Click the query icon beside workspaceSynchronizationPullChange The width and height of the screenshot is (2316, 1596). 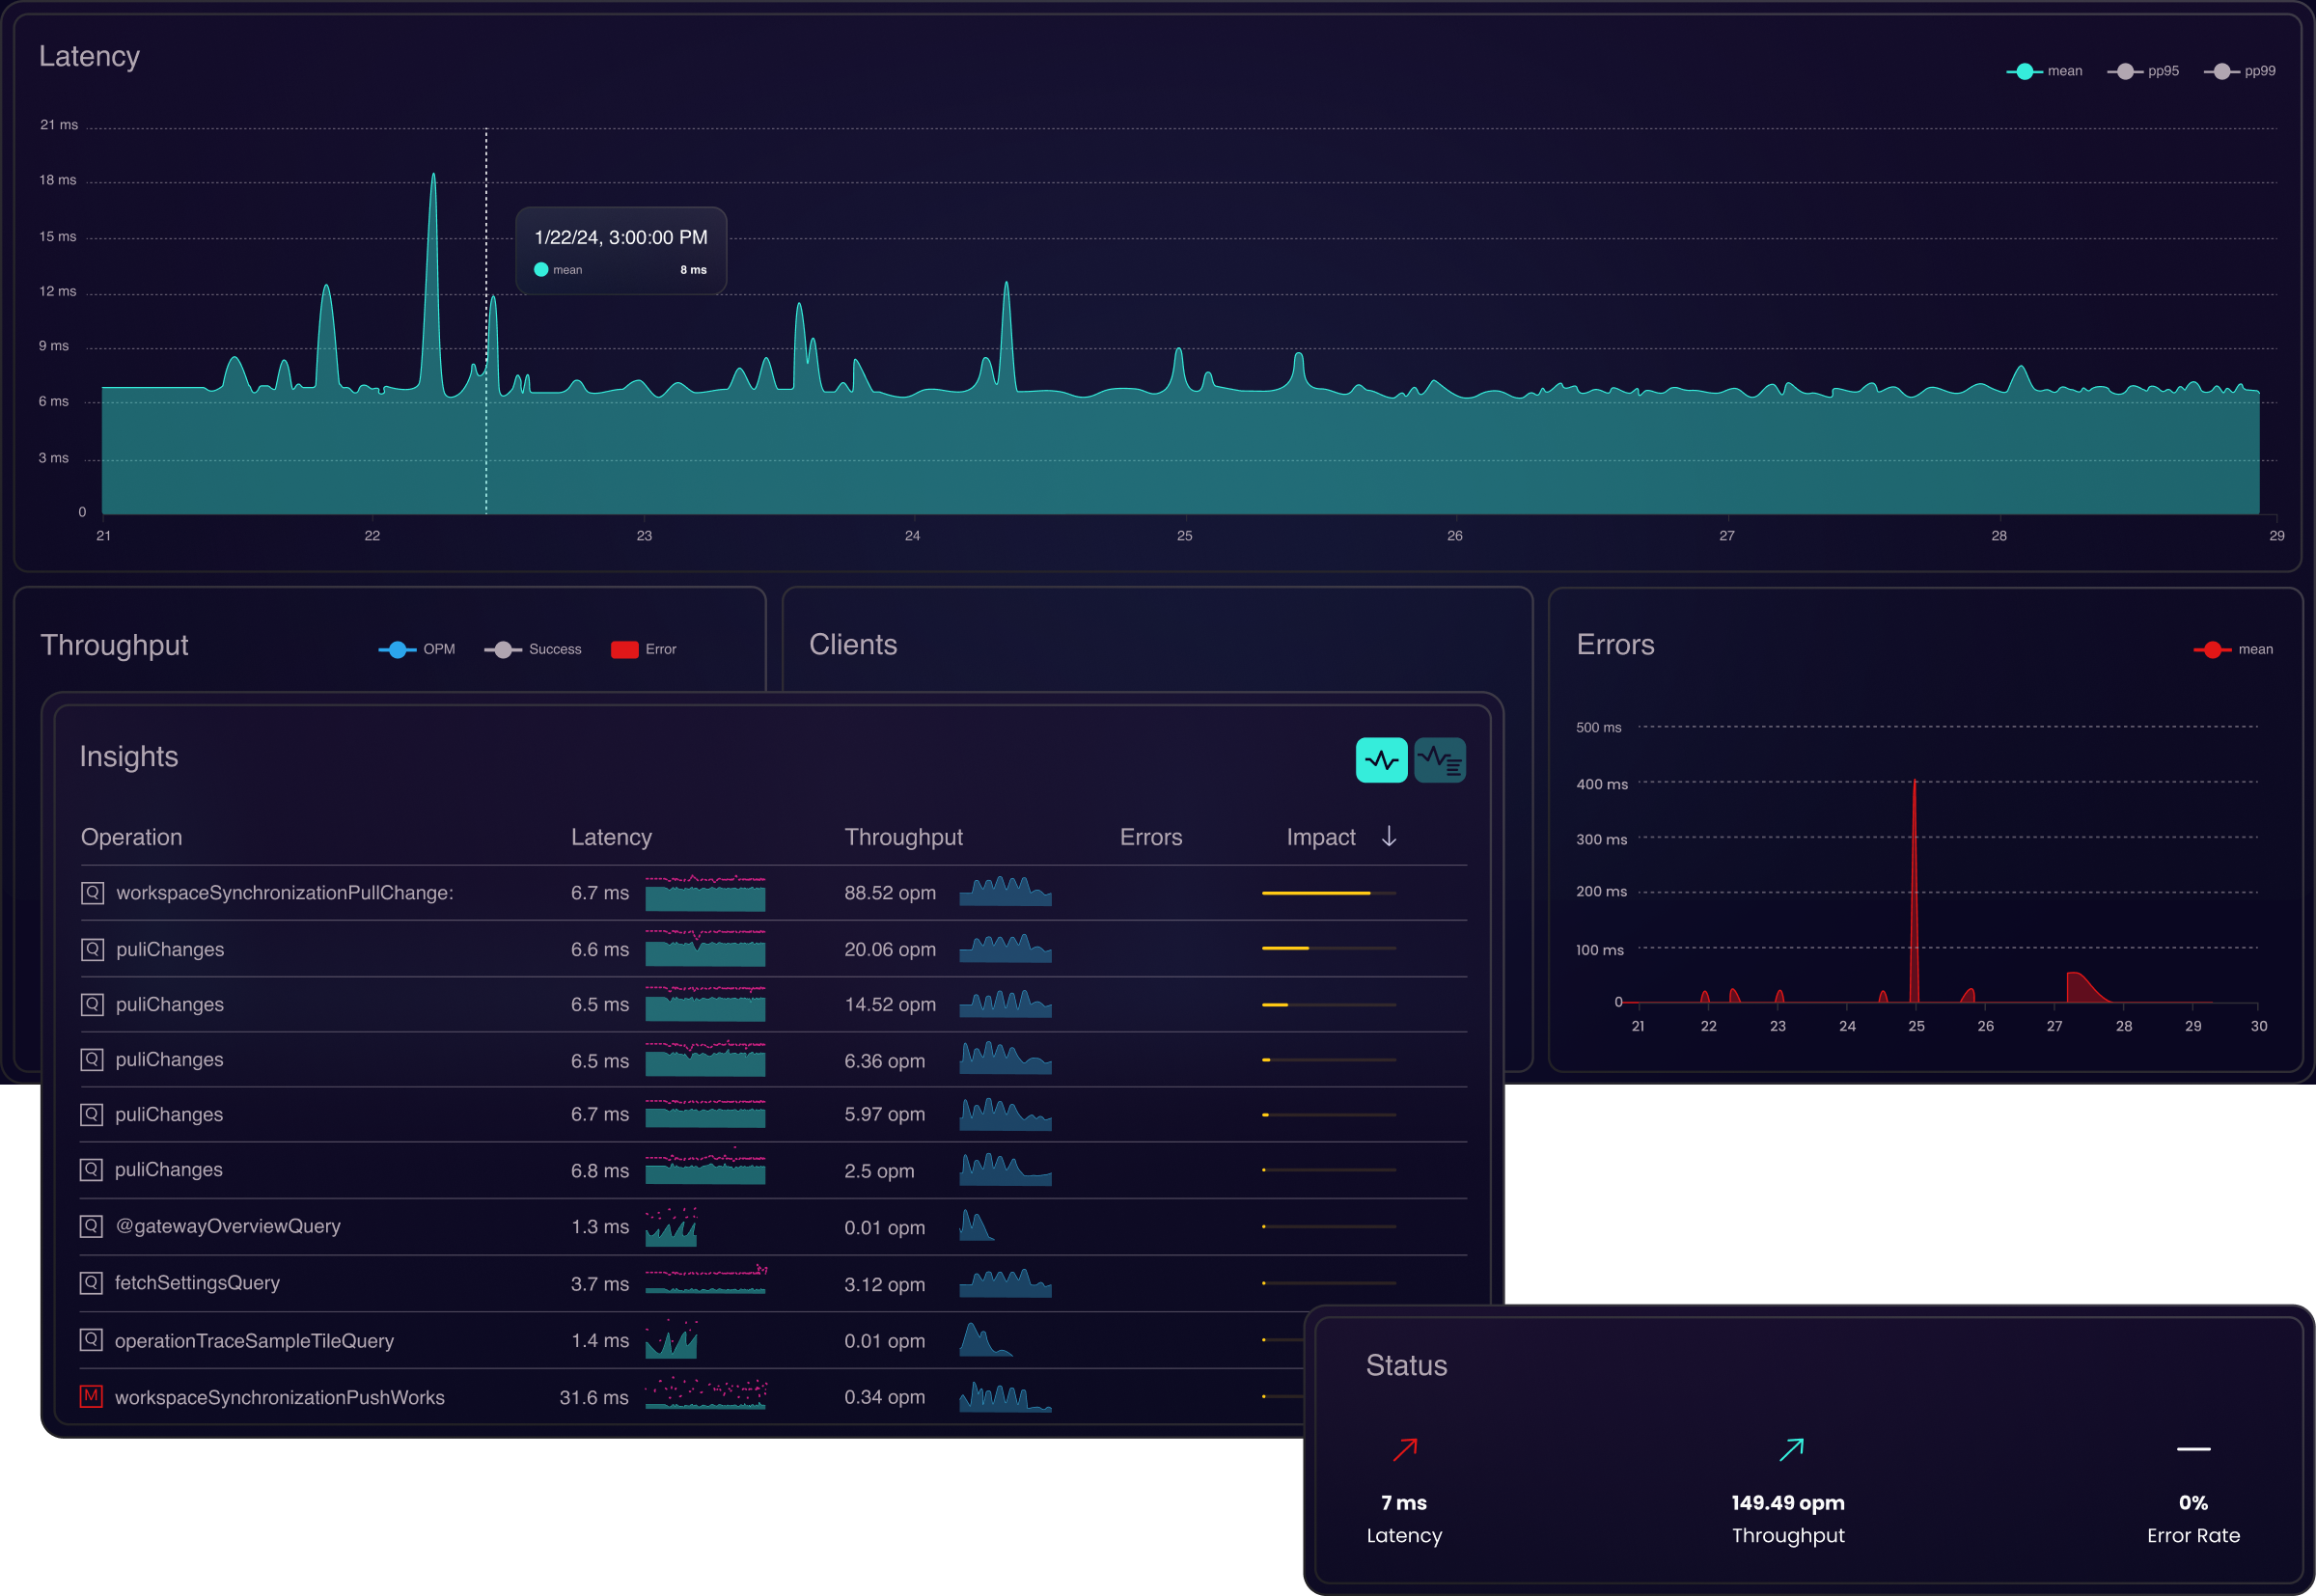92,892
